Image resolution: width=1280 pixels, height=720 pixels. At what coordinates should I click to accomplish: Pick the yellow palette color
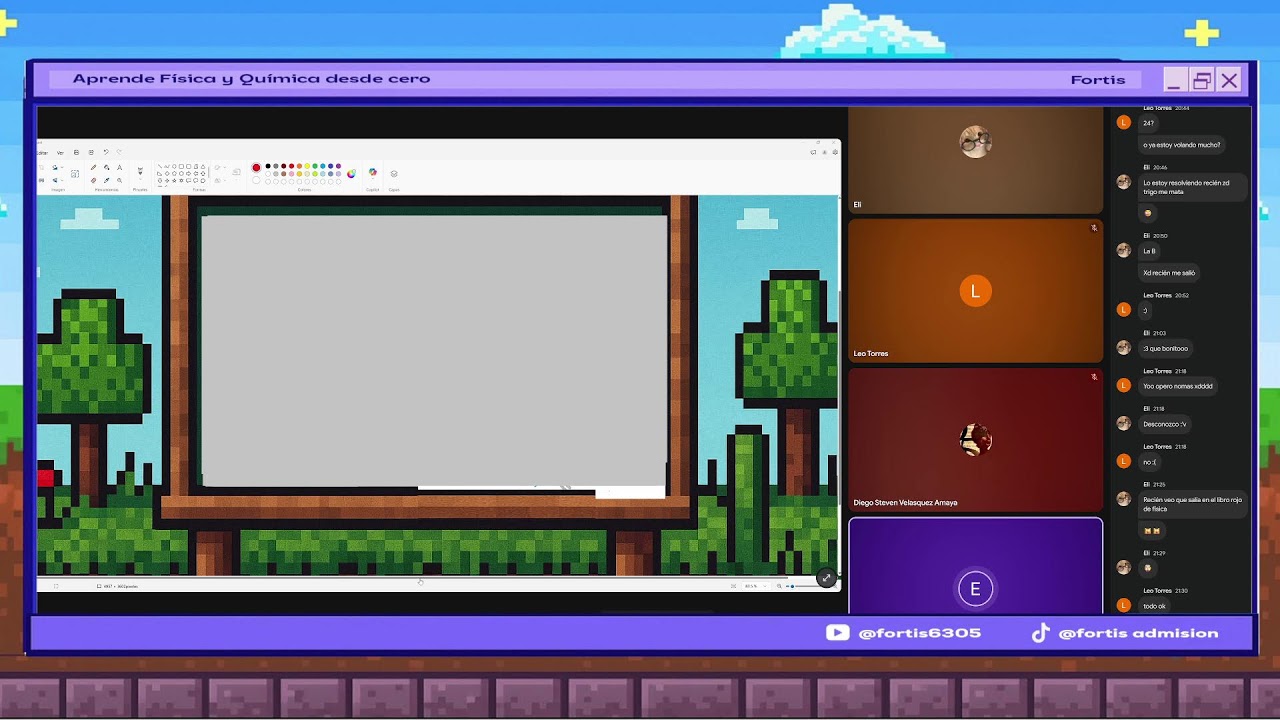(x=307, y=166)
